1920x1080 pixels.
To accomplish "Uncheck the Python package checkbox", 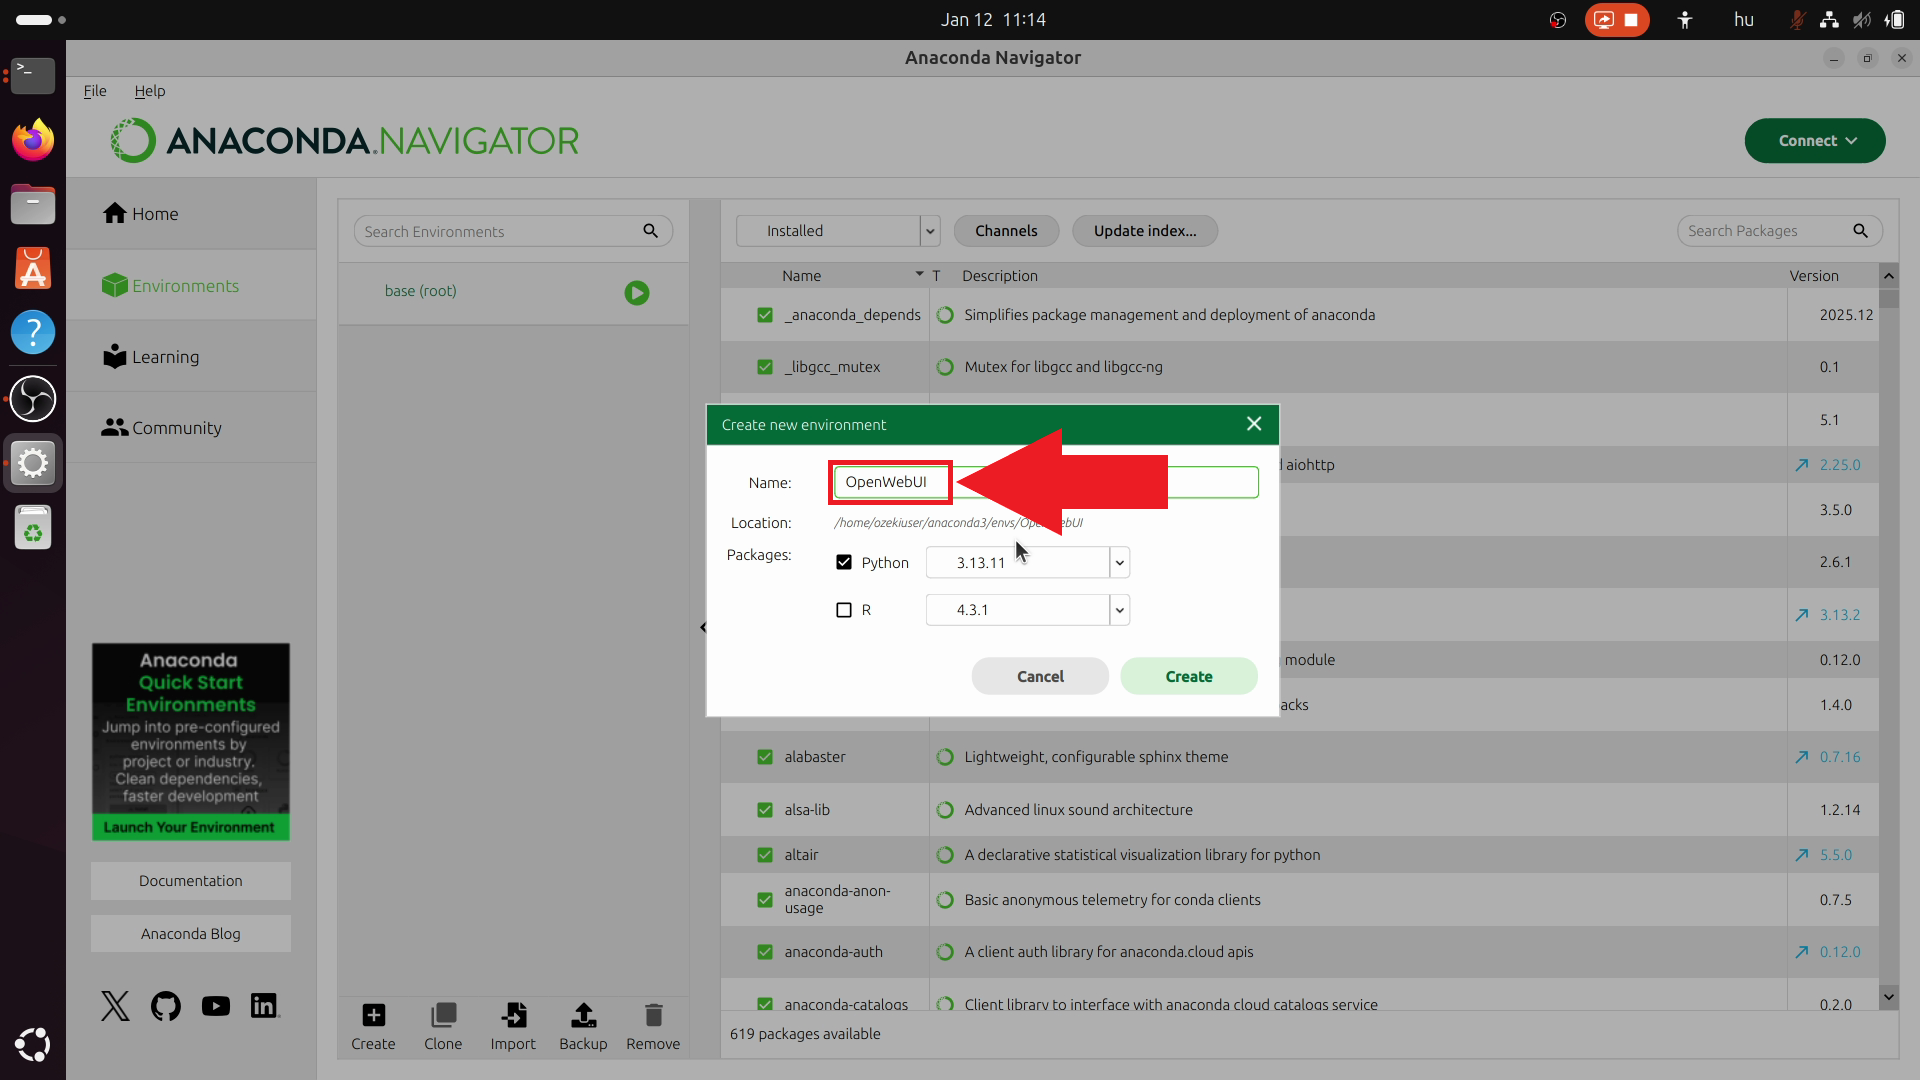I will point(844,563).
